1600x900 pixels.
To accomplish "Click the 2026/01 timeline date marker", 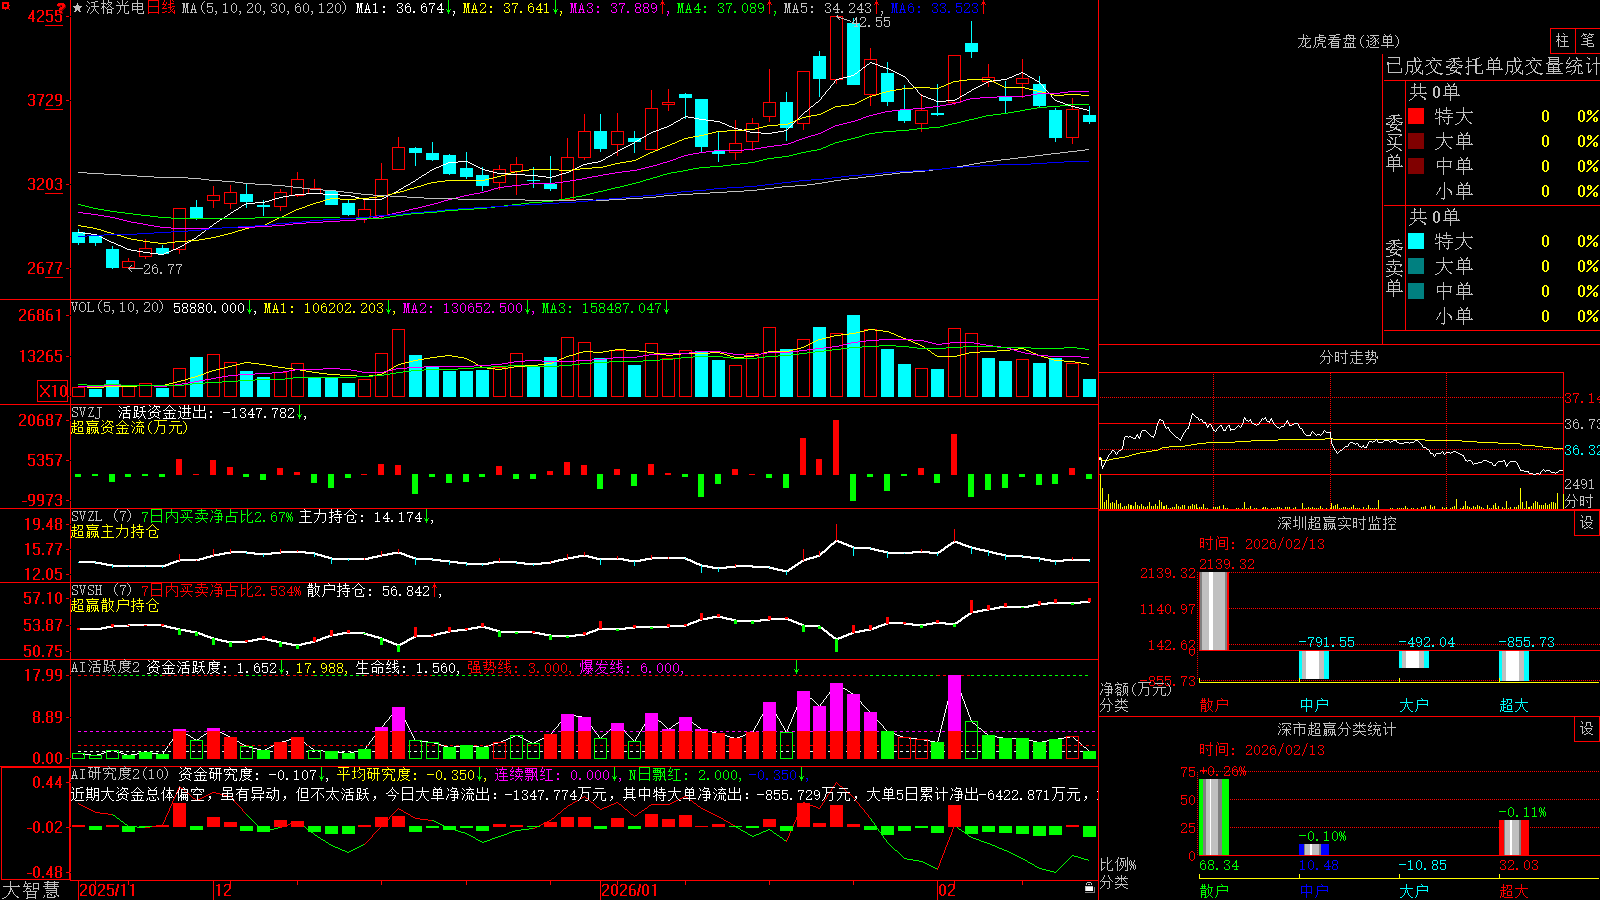I will click(x=630, y=890).
